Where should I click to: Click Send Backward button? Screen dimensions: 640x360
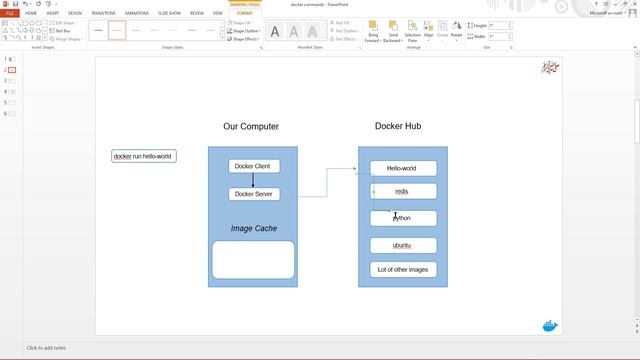click(393, 31)
